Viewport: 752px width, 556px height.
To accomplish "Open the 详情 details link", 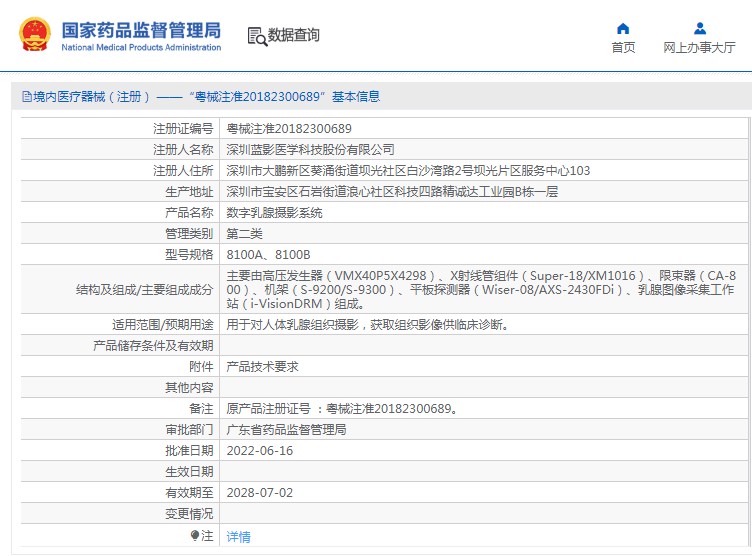I will [x=238, y=537].
